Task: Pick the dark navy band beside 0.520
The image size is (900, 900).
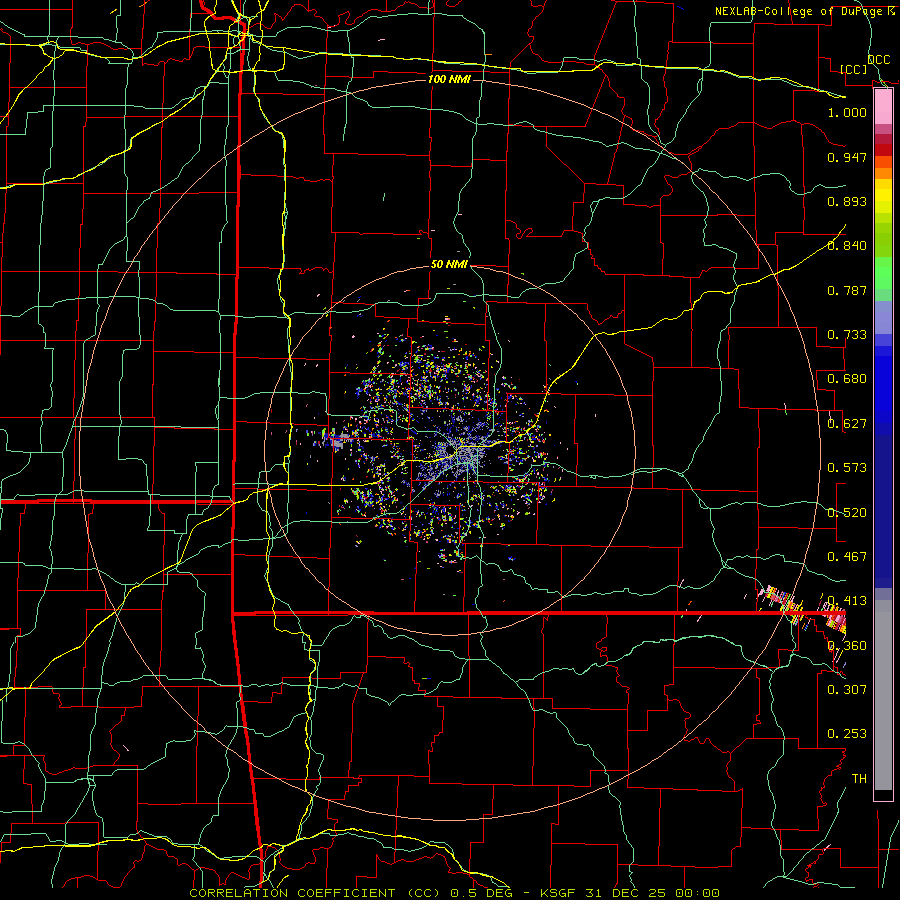Action: point(883,511)
